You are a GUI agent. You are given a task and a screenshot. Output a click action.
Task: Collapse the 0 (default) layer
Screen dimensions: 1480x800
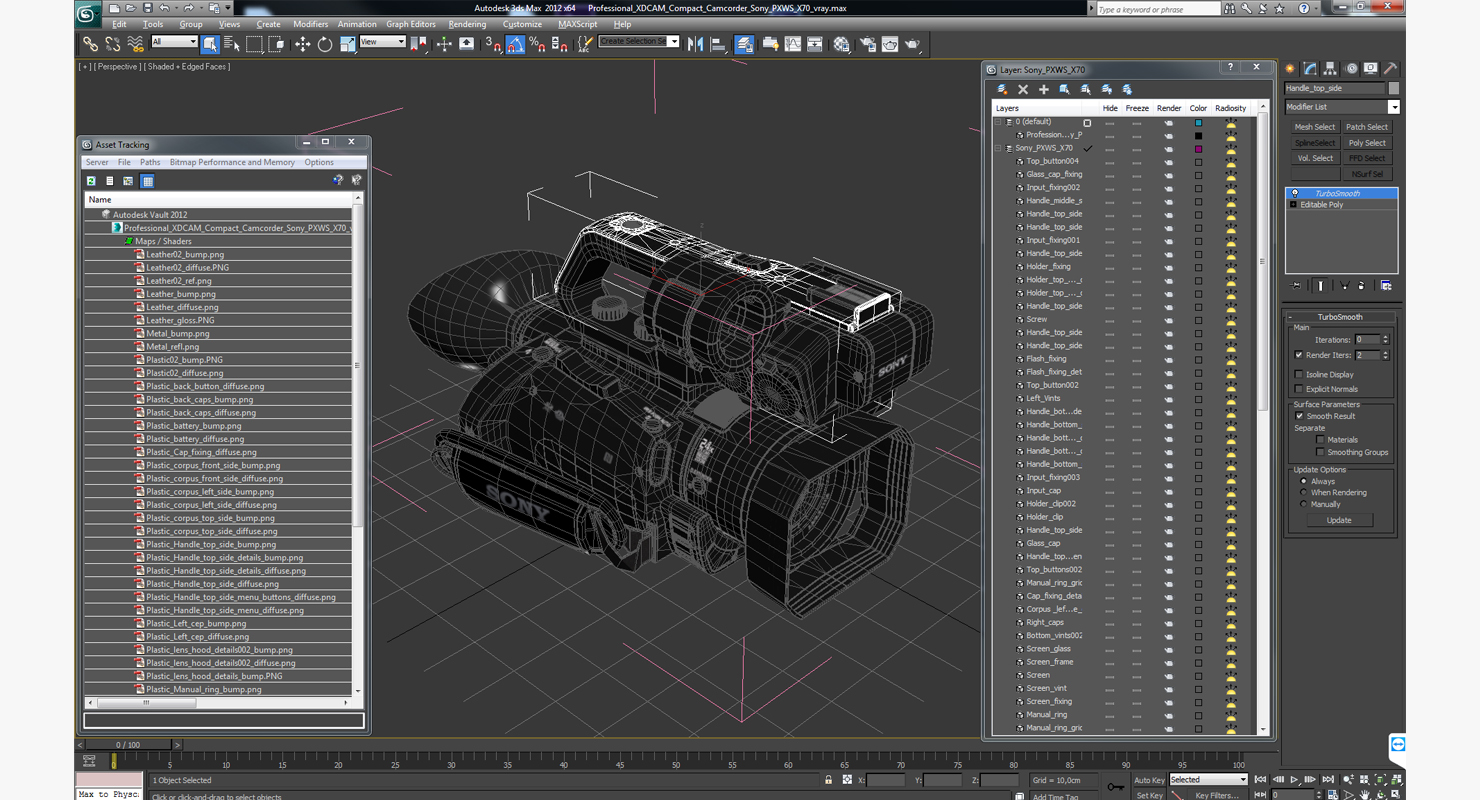coord(998,122)
